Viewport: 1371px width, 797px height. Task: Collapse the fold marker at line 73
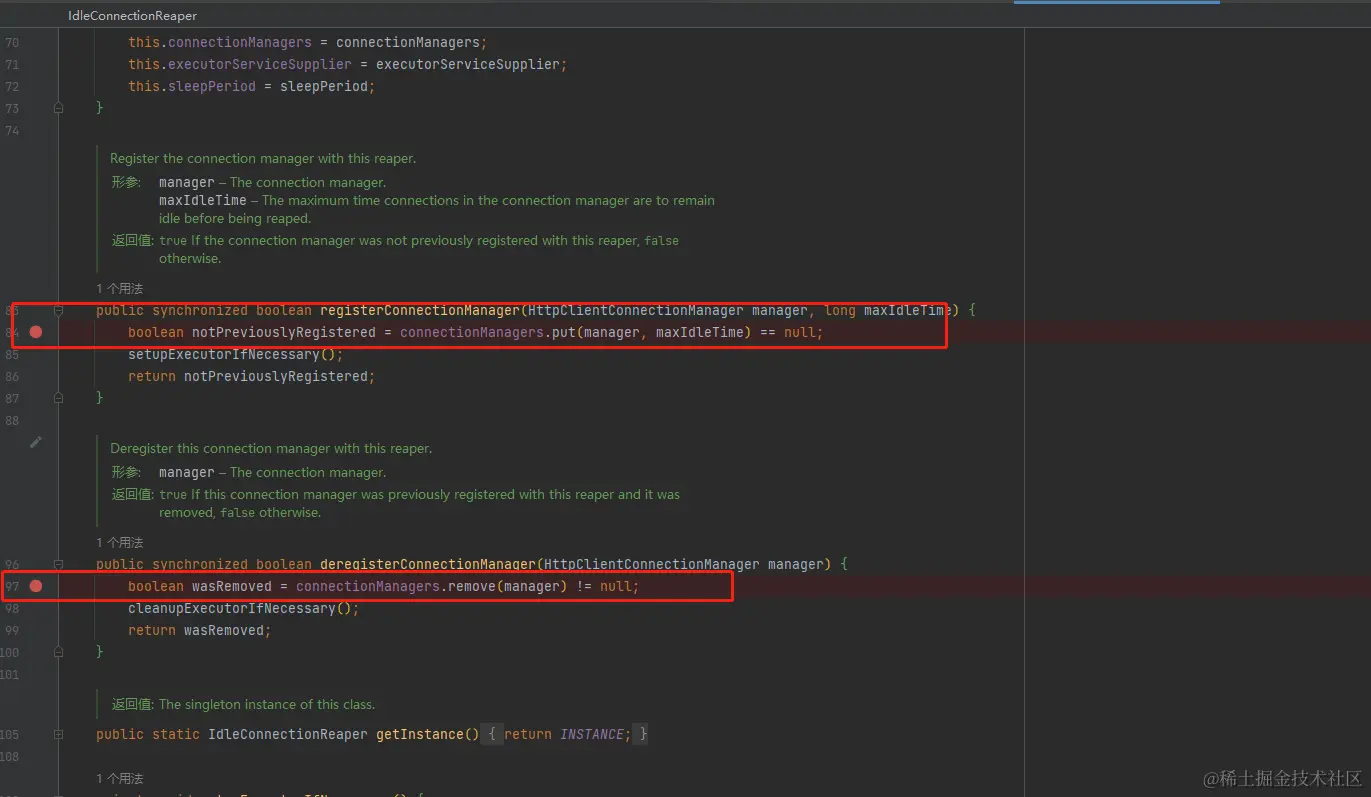tap(58, 108)
